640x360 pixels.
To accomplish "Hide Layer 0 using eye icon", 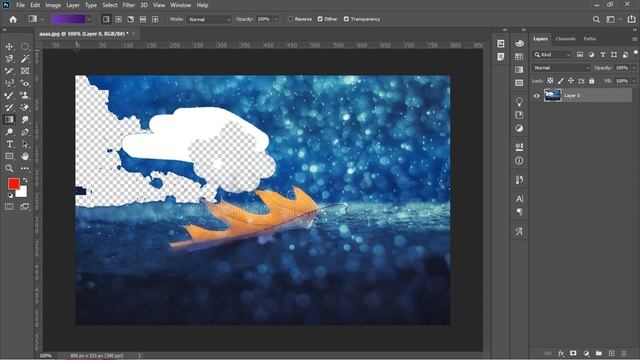I will pos(537,96).
